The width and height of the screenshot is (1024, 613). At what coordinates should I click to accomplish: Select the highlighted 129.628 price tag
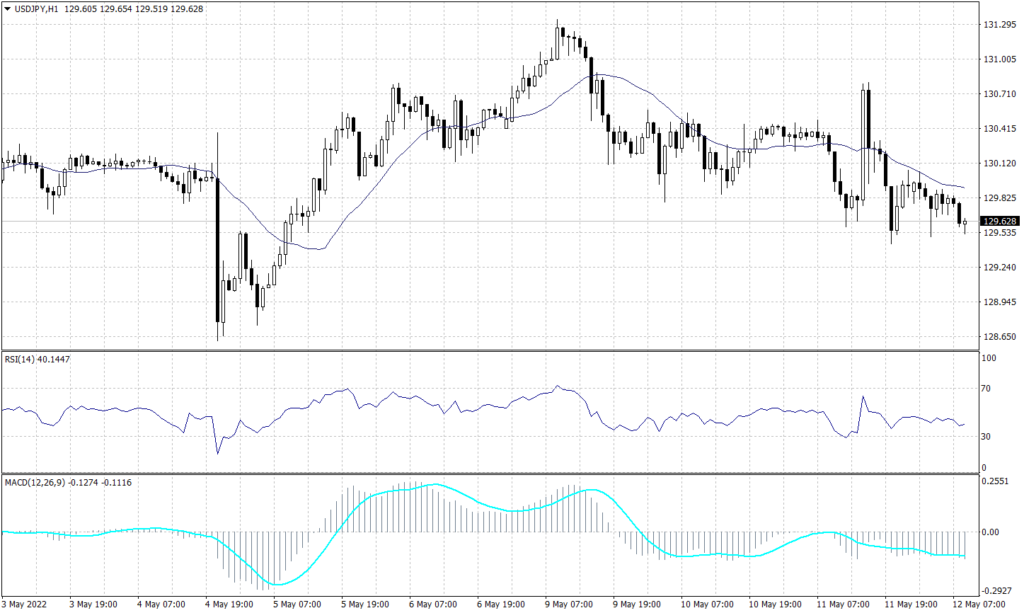[x=1000, y=219]
